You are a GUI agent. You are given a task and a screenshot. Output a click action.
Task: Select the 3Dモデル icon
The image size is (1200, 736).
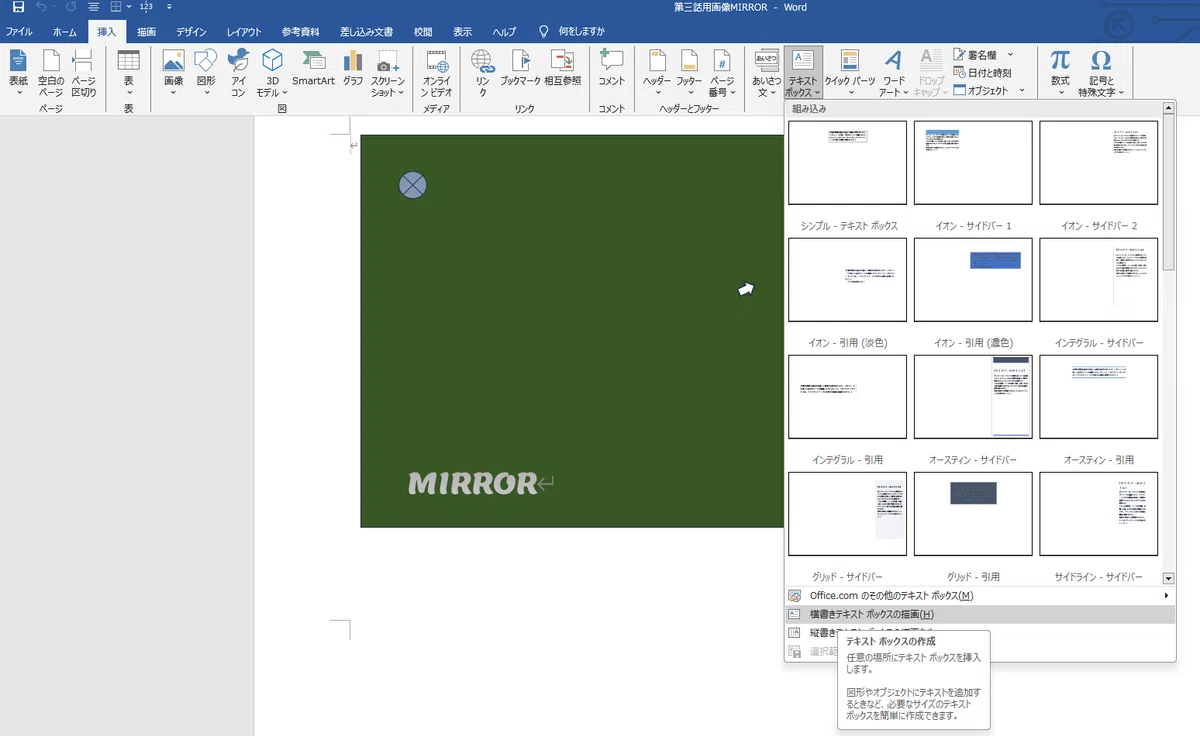271,73
